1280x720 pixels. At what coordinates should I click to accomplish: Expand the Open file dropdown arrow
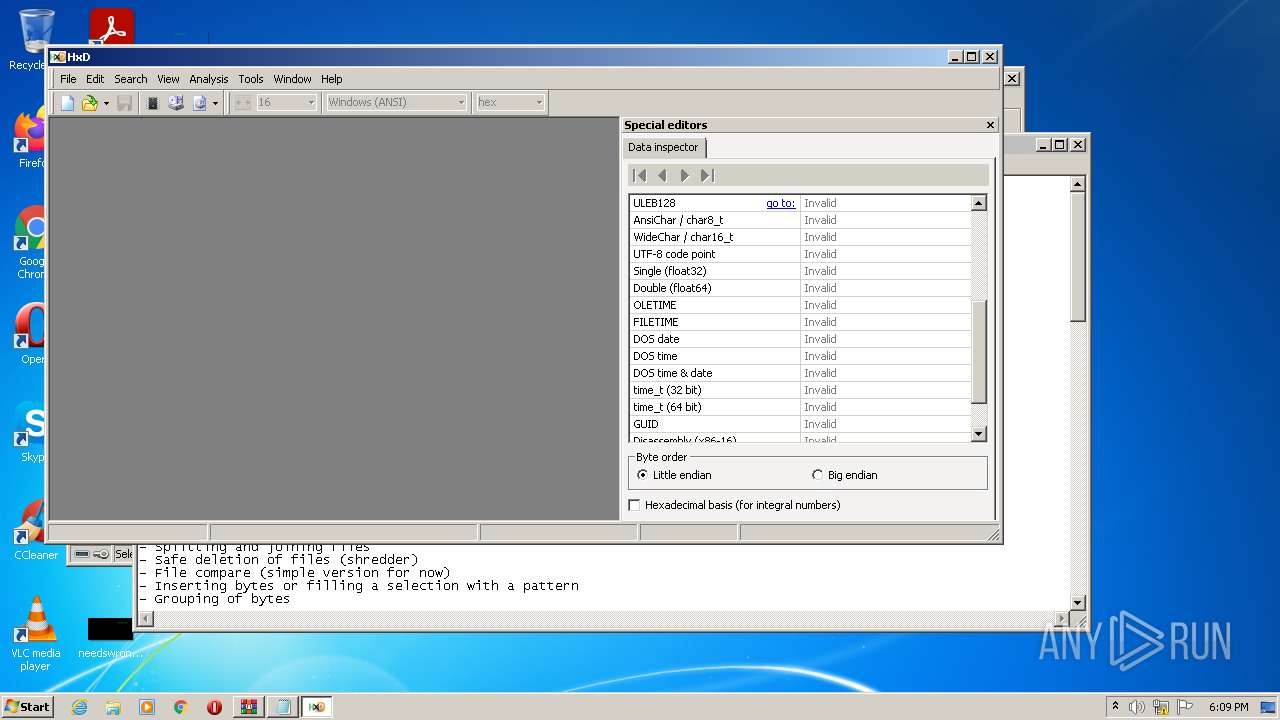tap(106, 103)
